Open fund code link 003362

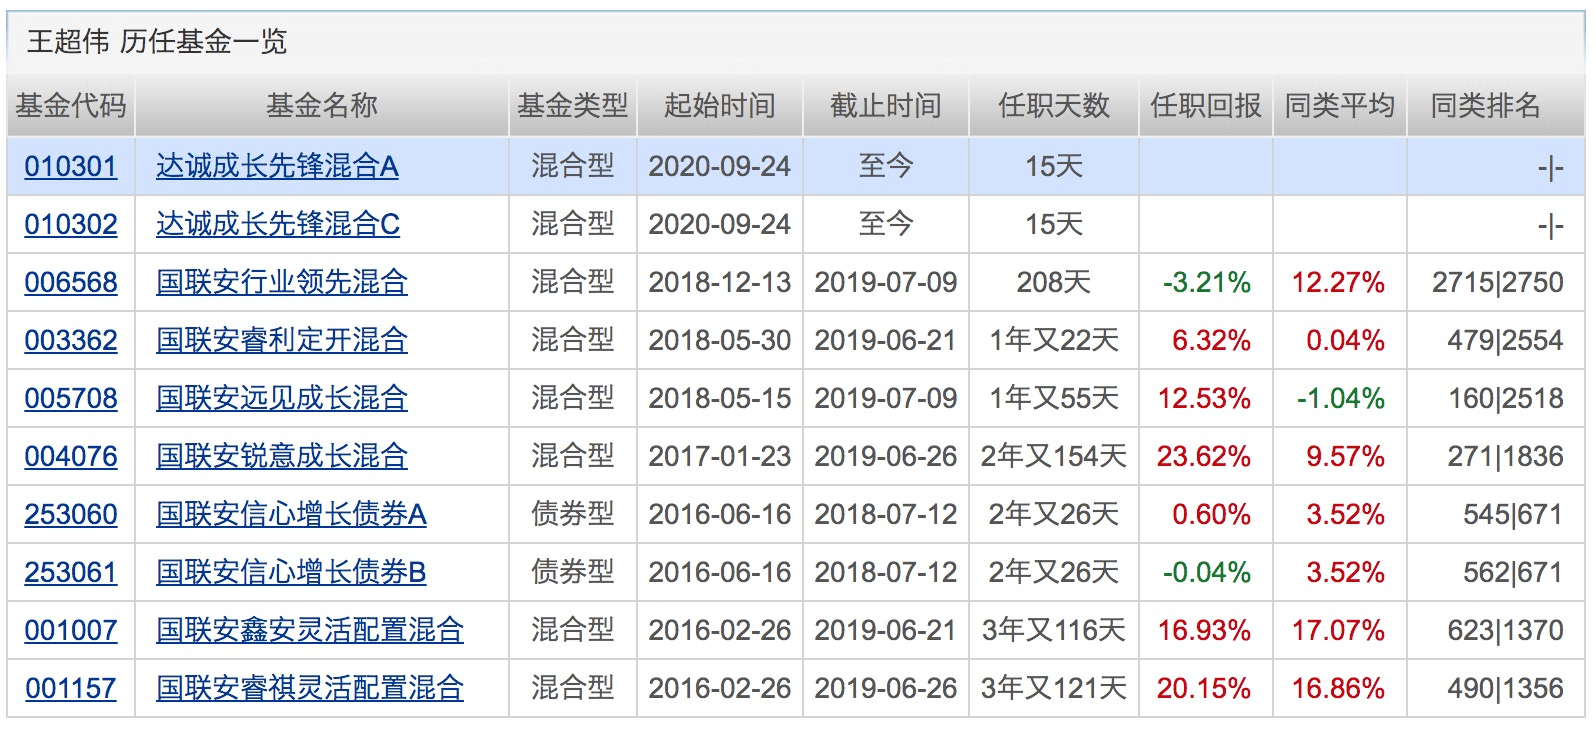[x=71, y=340]
